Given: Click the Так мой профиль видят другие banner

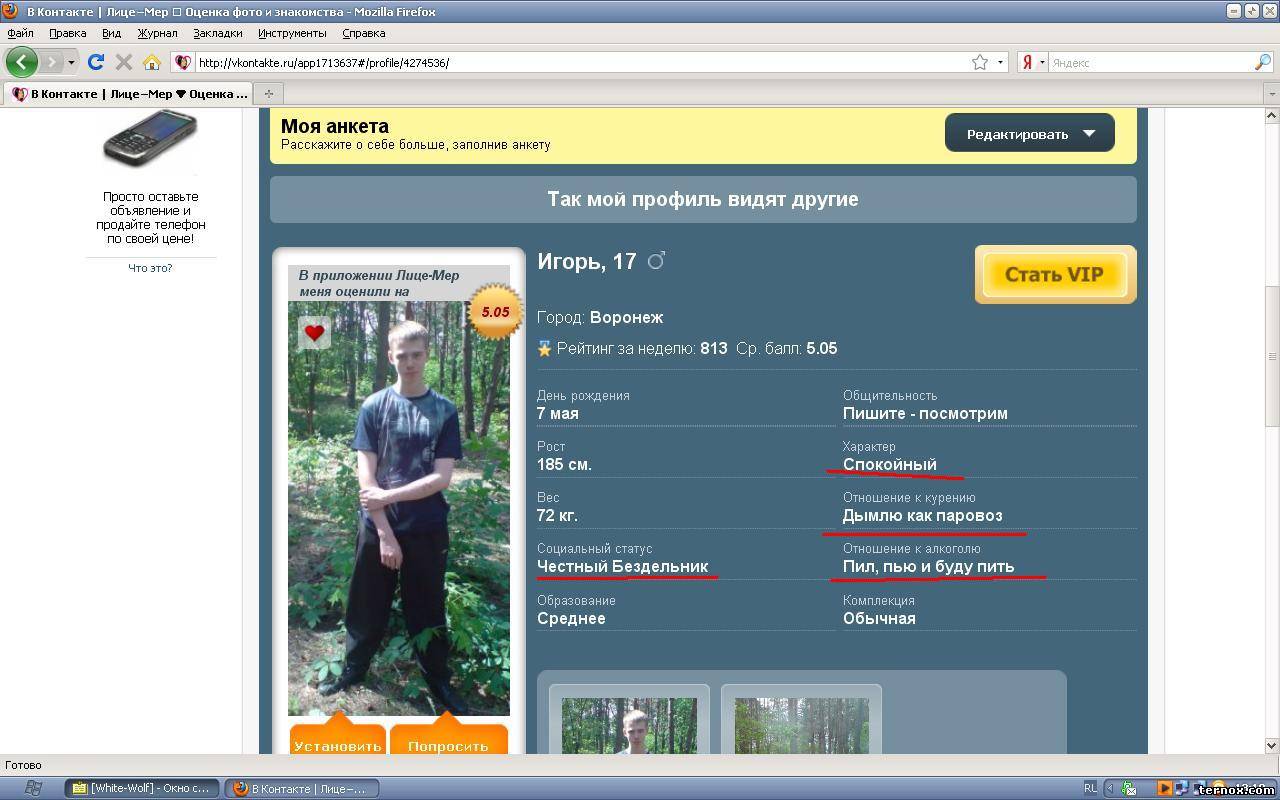Looking at the screenshot, I should pyautogui.click(x=703, y=199).
